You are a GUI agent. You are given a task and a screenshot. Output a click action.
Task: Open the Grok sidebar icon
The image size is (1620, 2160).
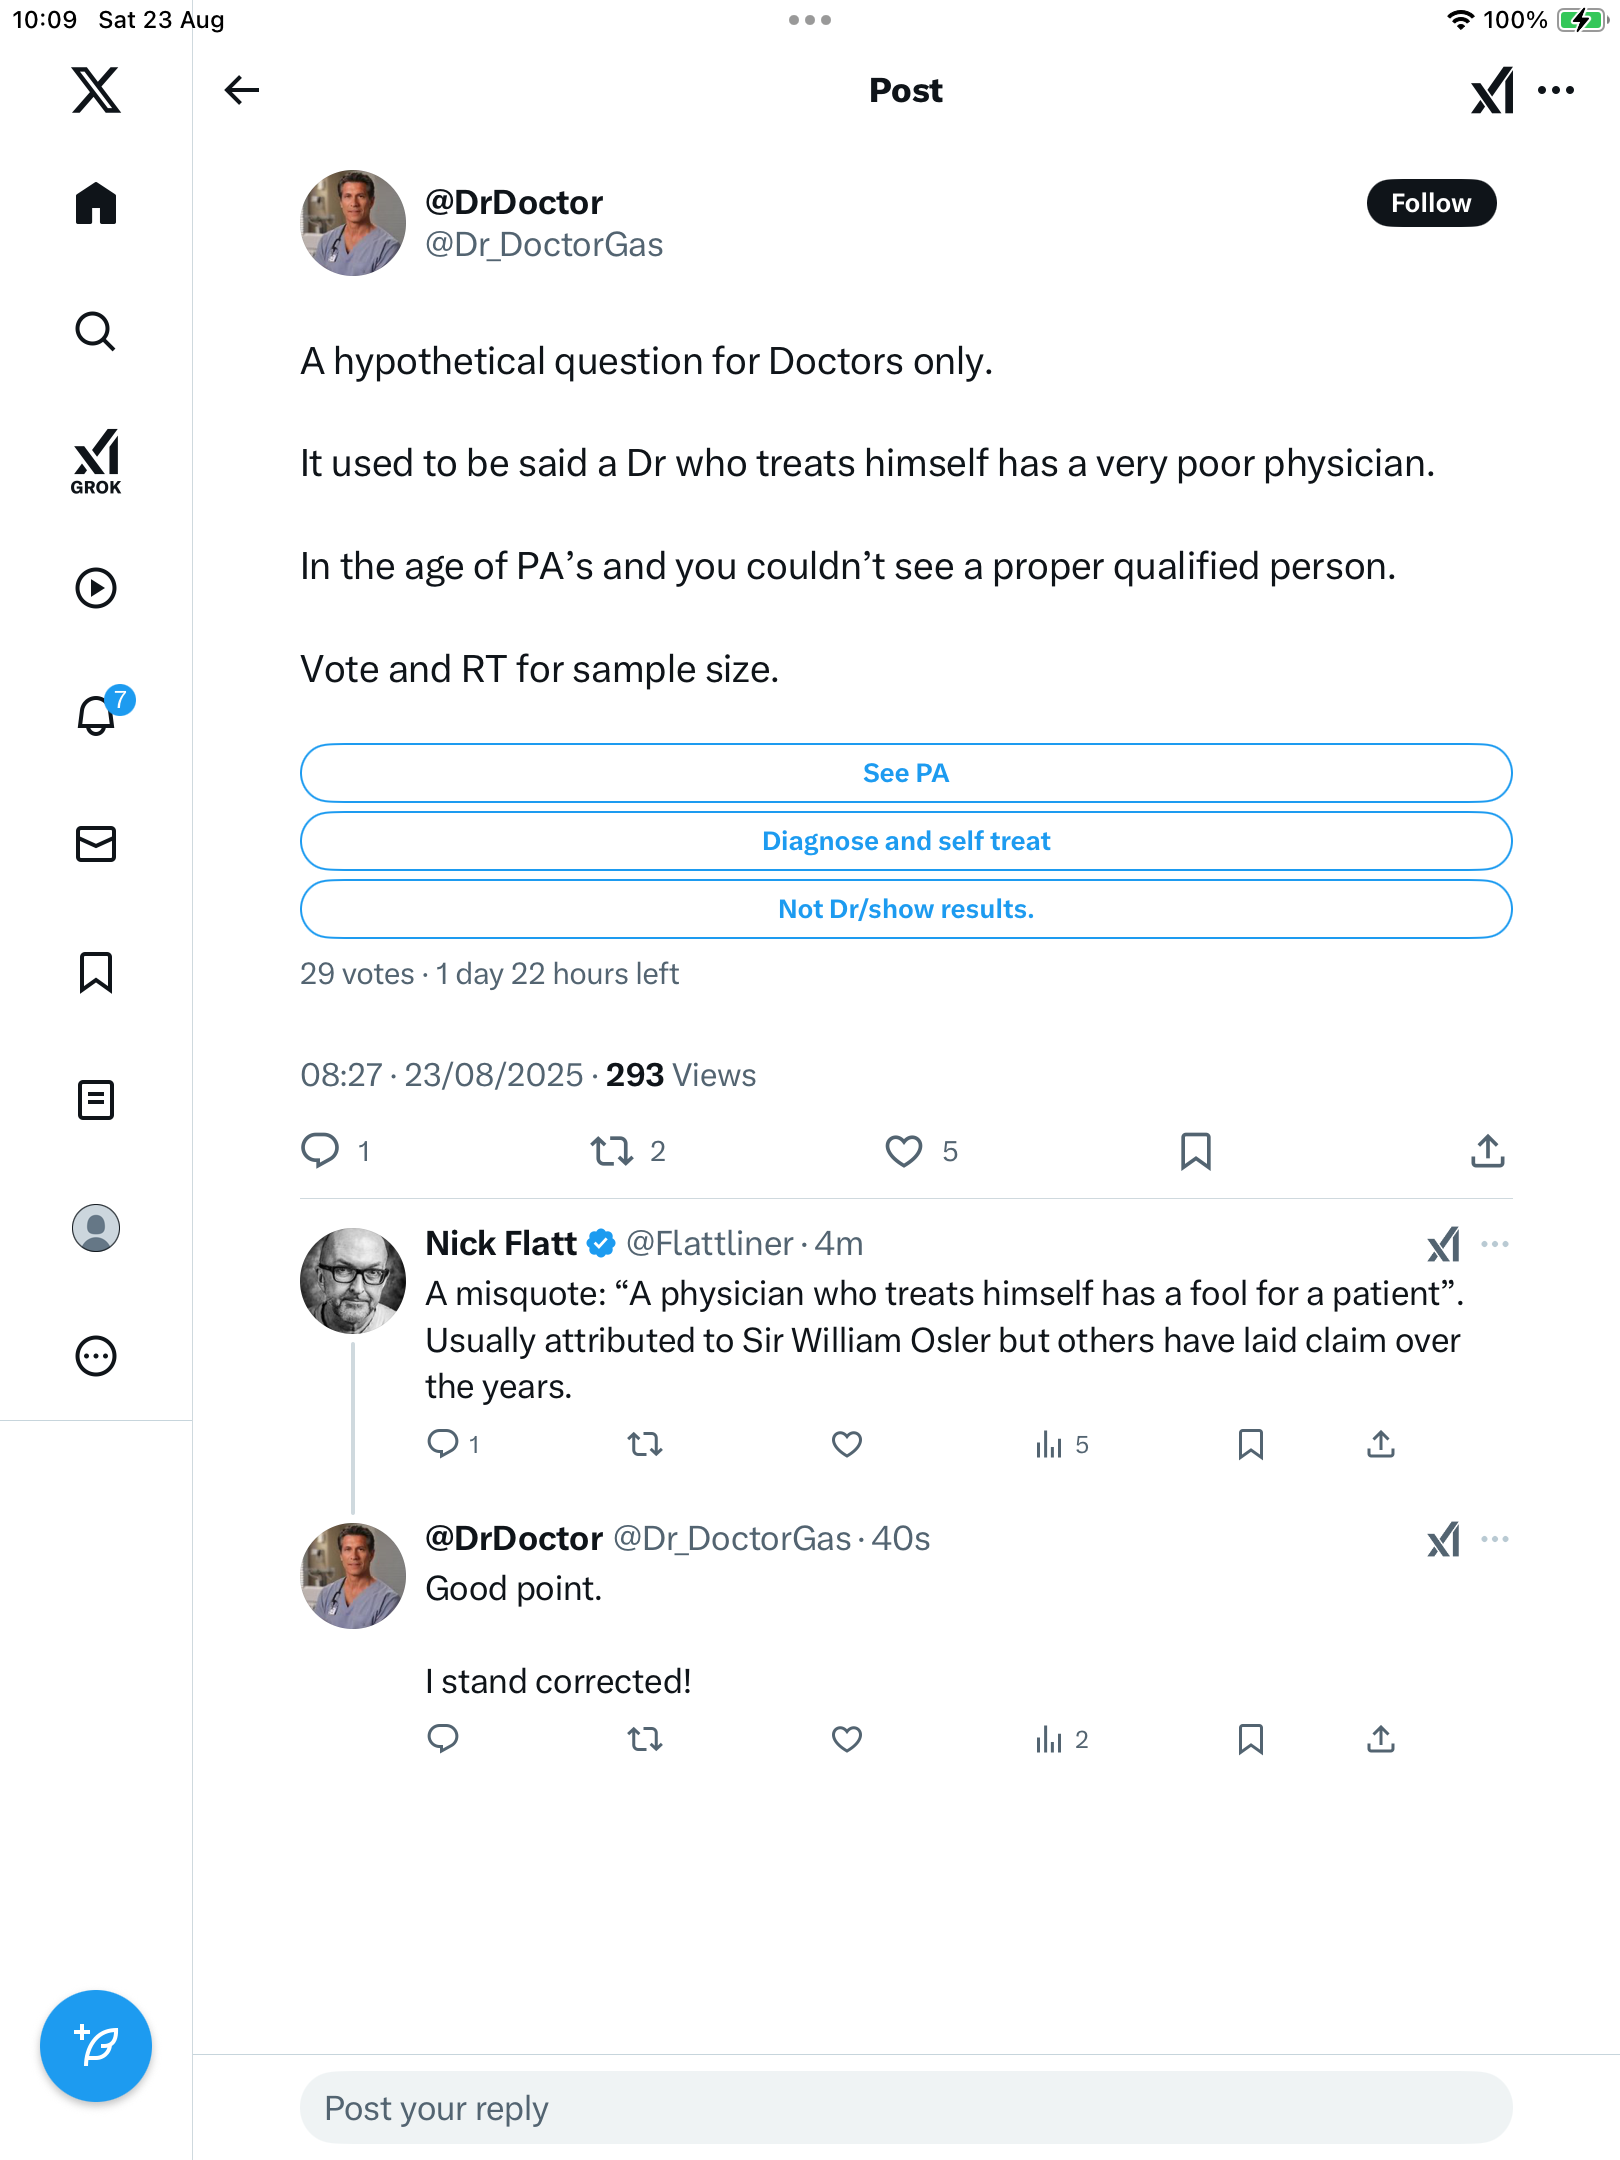(96, 461)
